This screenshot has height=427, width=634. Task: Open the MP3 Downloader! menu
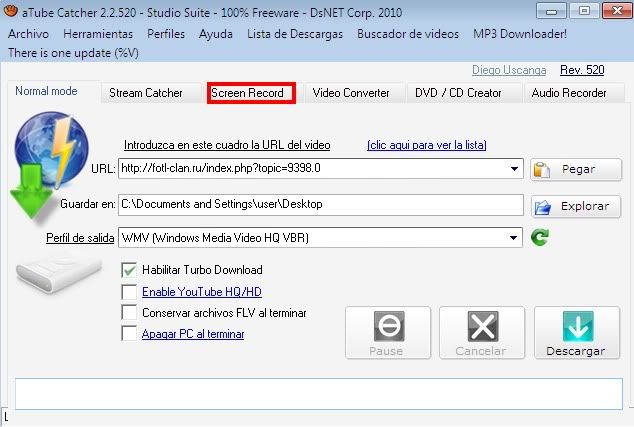click(x=520, y=34)
